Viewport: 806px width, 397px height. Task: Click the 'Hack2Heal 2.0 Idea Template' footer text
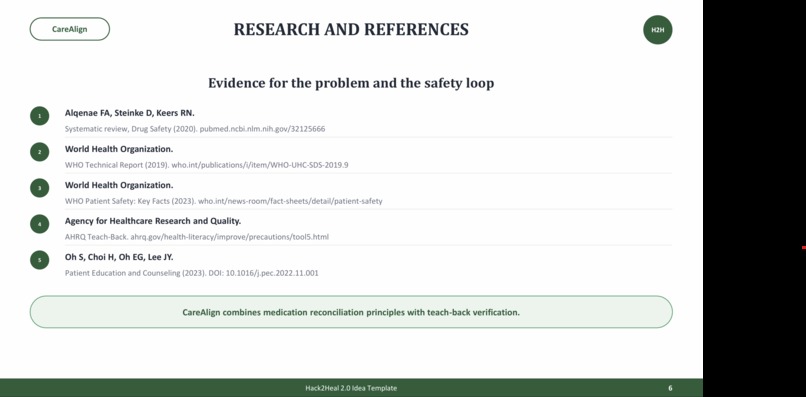351,388
